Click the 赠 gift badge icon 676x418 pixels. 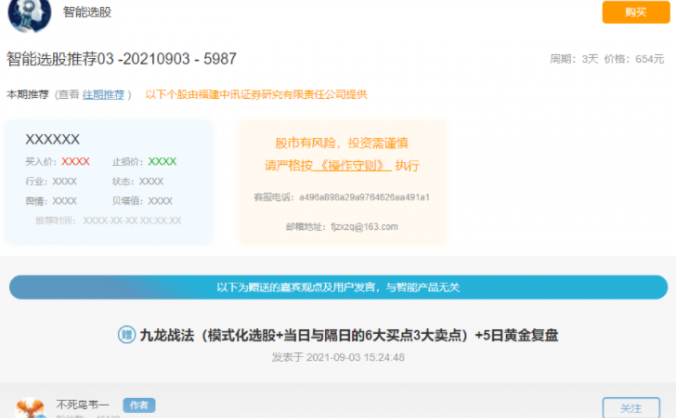point(127,335)
